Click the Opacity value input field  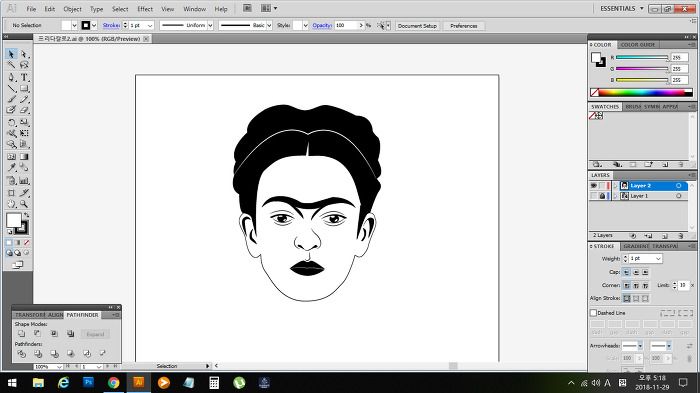(x=346, y=25)
